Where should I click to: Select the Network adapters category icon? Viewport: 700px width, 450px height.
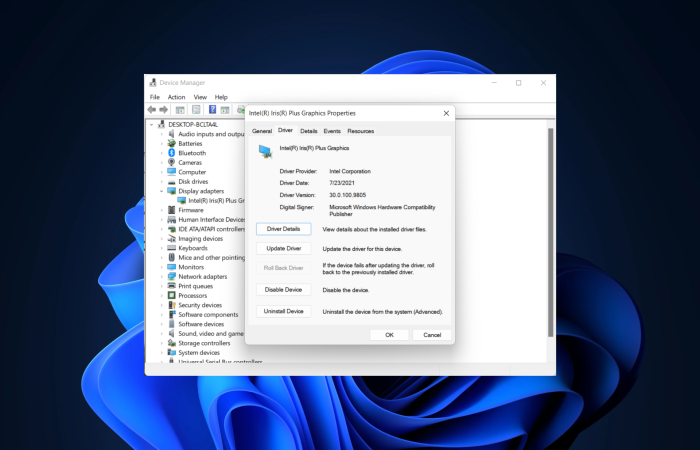point(171,276)
